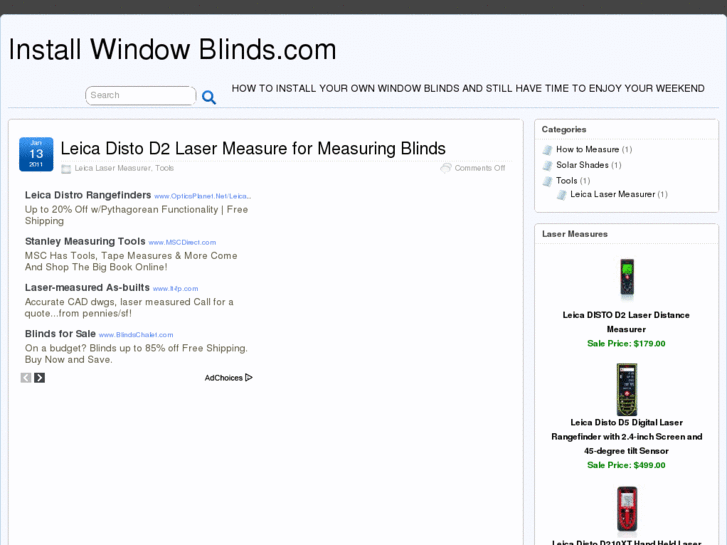Click the next ads arrow button
727x545 pixels.
pyautogui.click(x=39, y=378)
